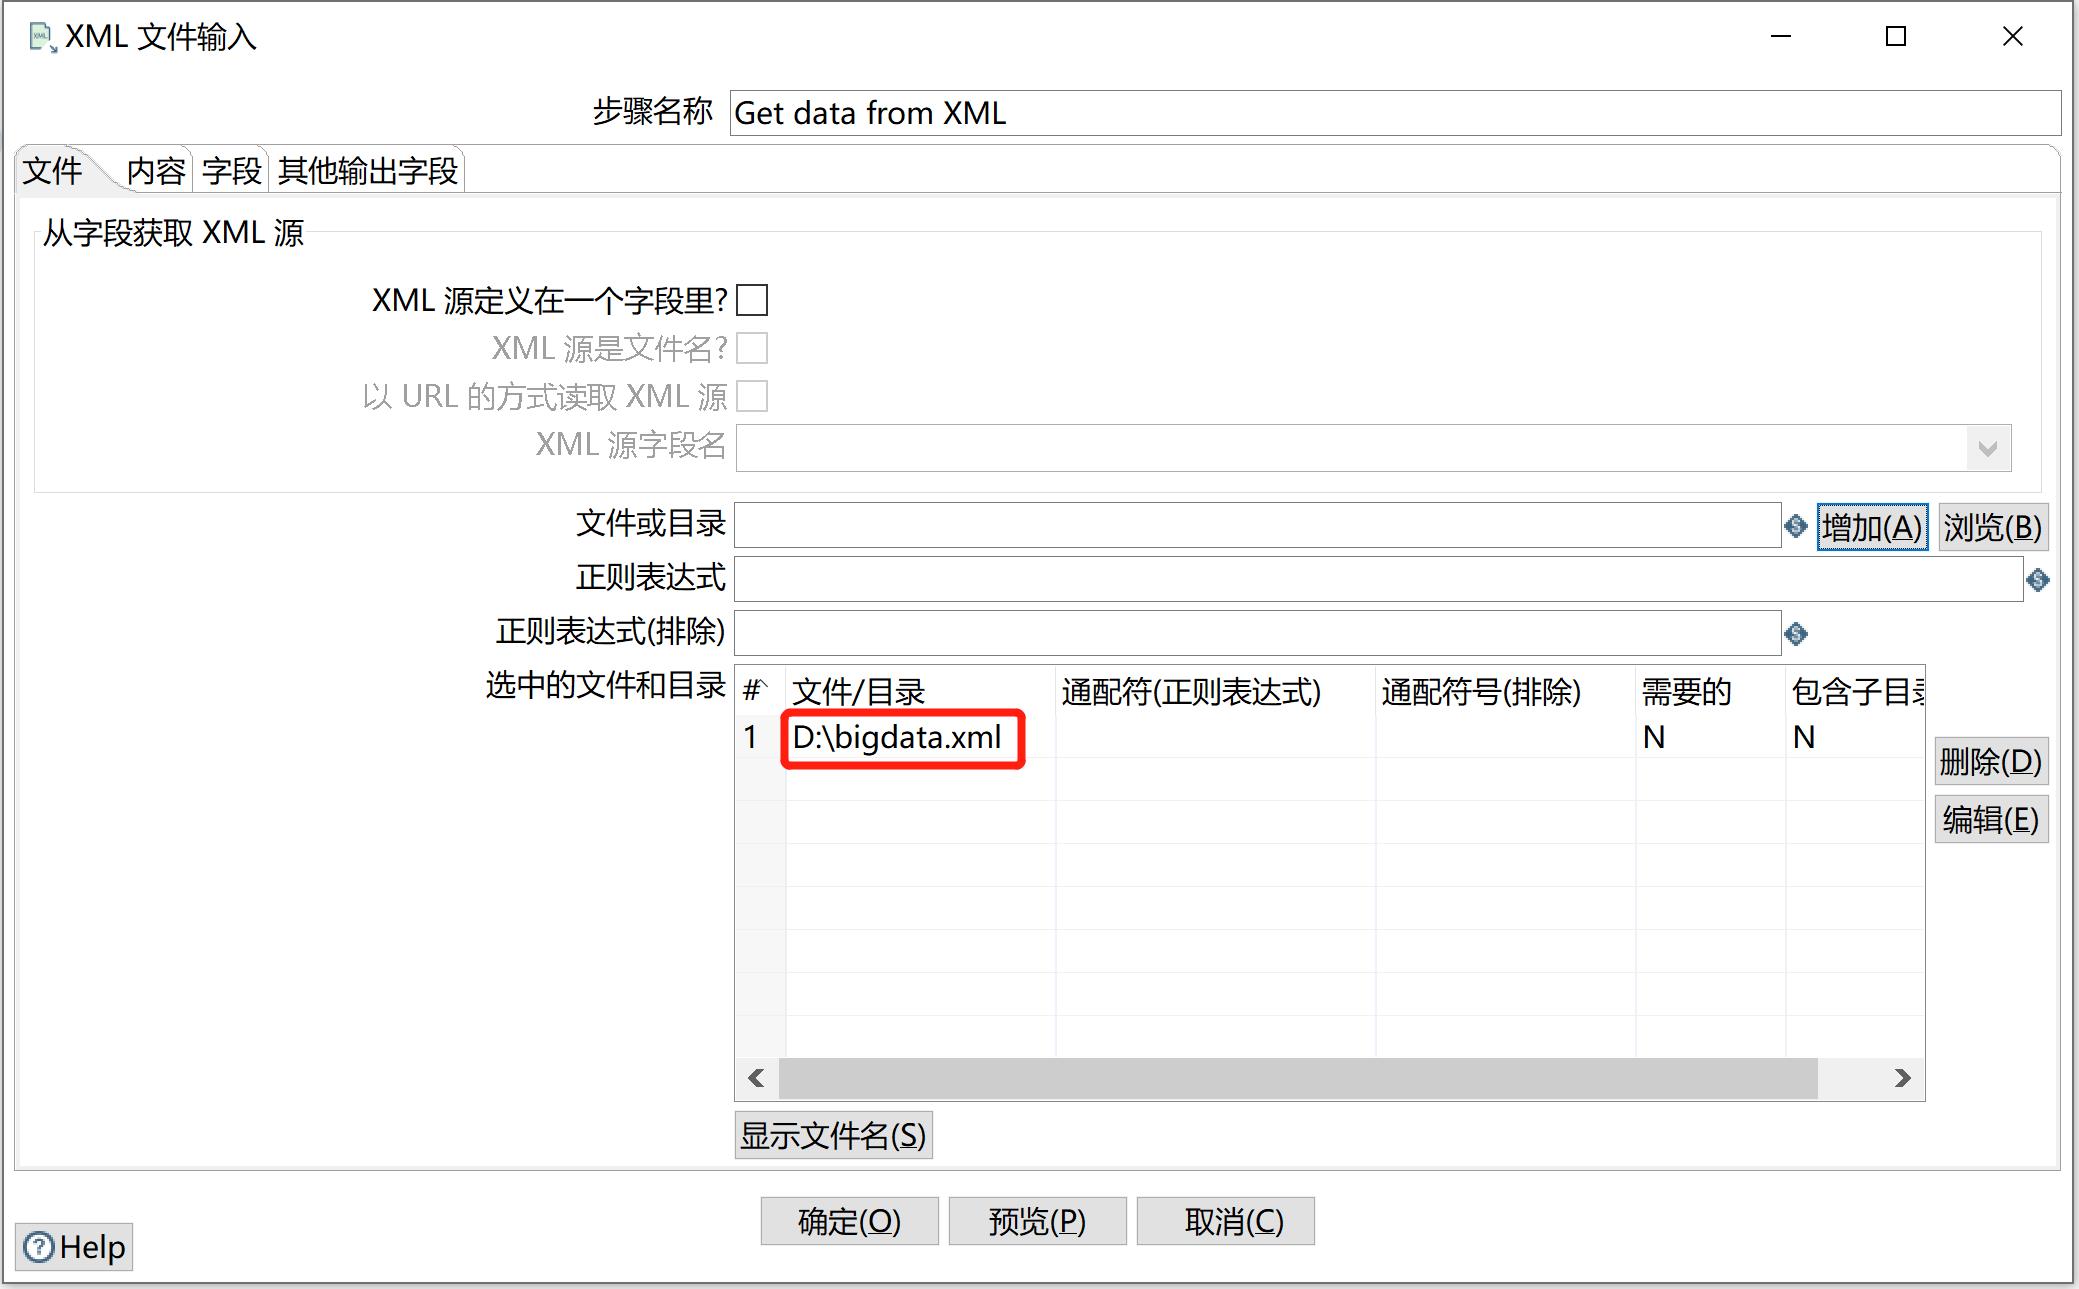Toggle the 以 URL 的方式读取 XML 源 checkbox
This screenshot has width=2079, height=1289.
(x=752, y=396)
